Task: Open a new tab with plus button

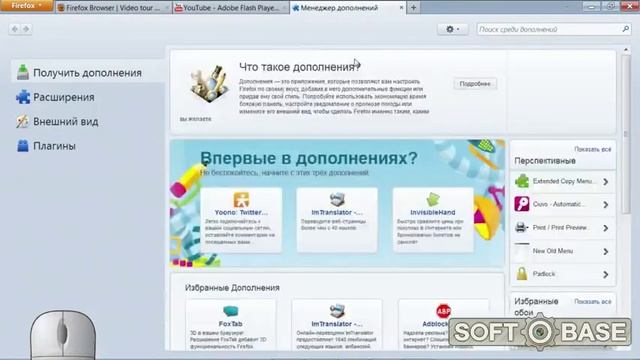Action: coord(413,7)
